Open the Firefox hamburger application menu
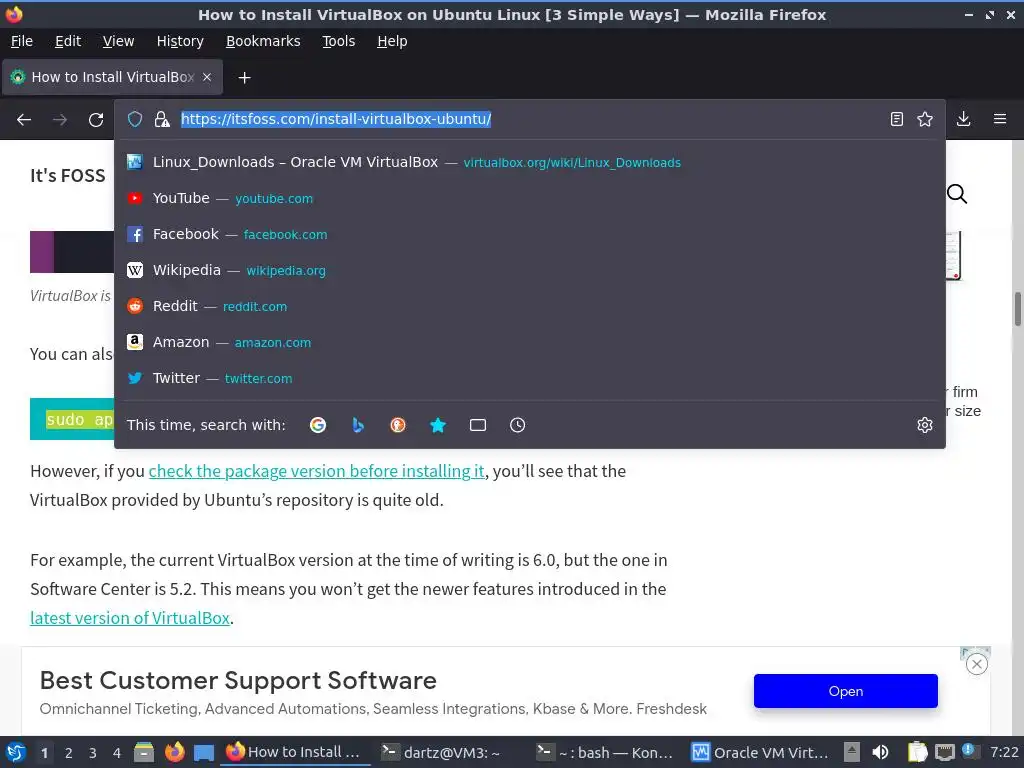Viewport: 1024px width, 768px height. point(999,119)
